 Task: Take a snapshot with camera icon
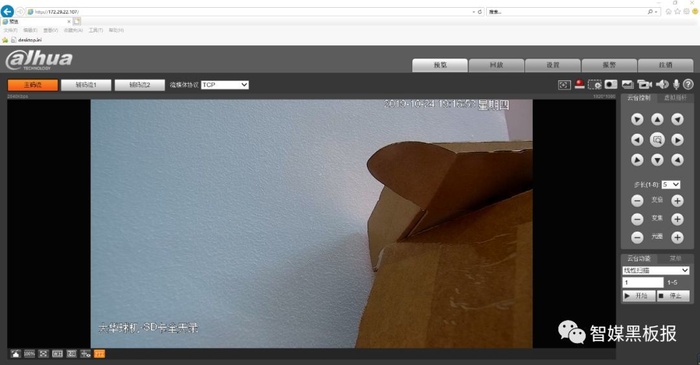coord(611,85)
